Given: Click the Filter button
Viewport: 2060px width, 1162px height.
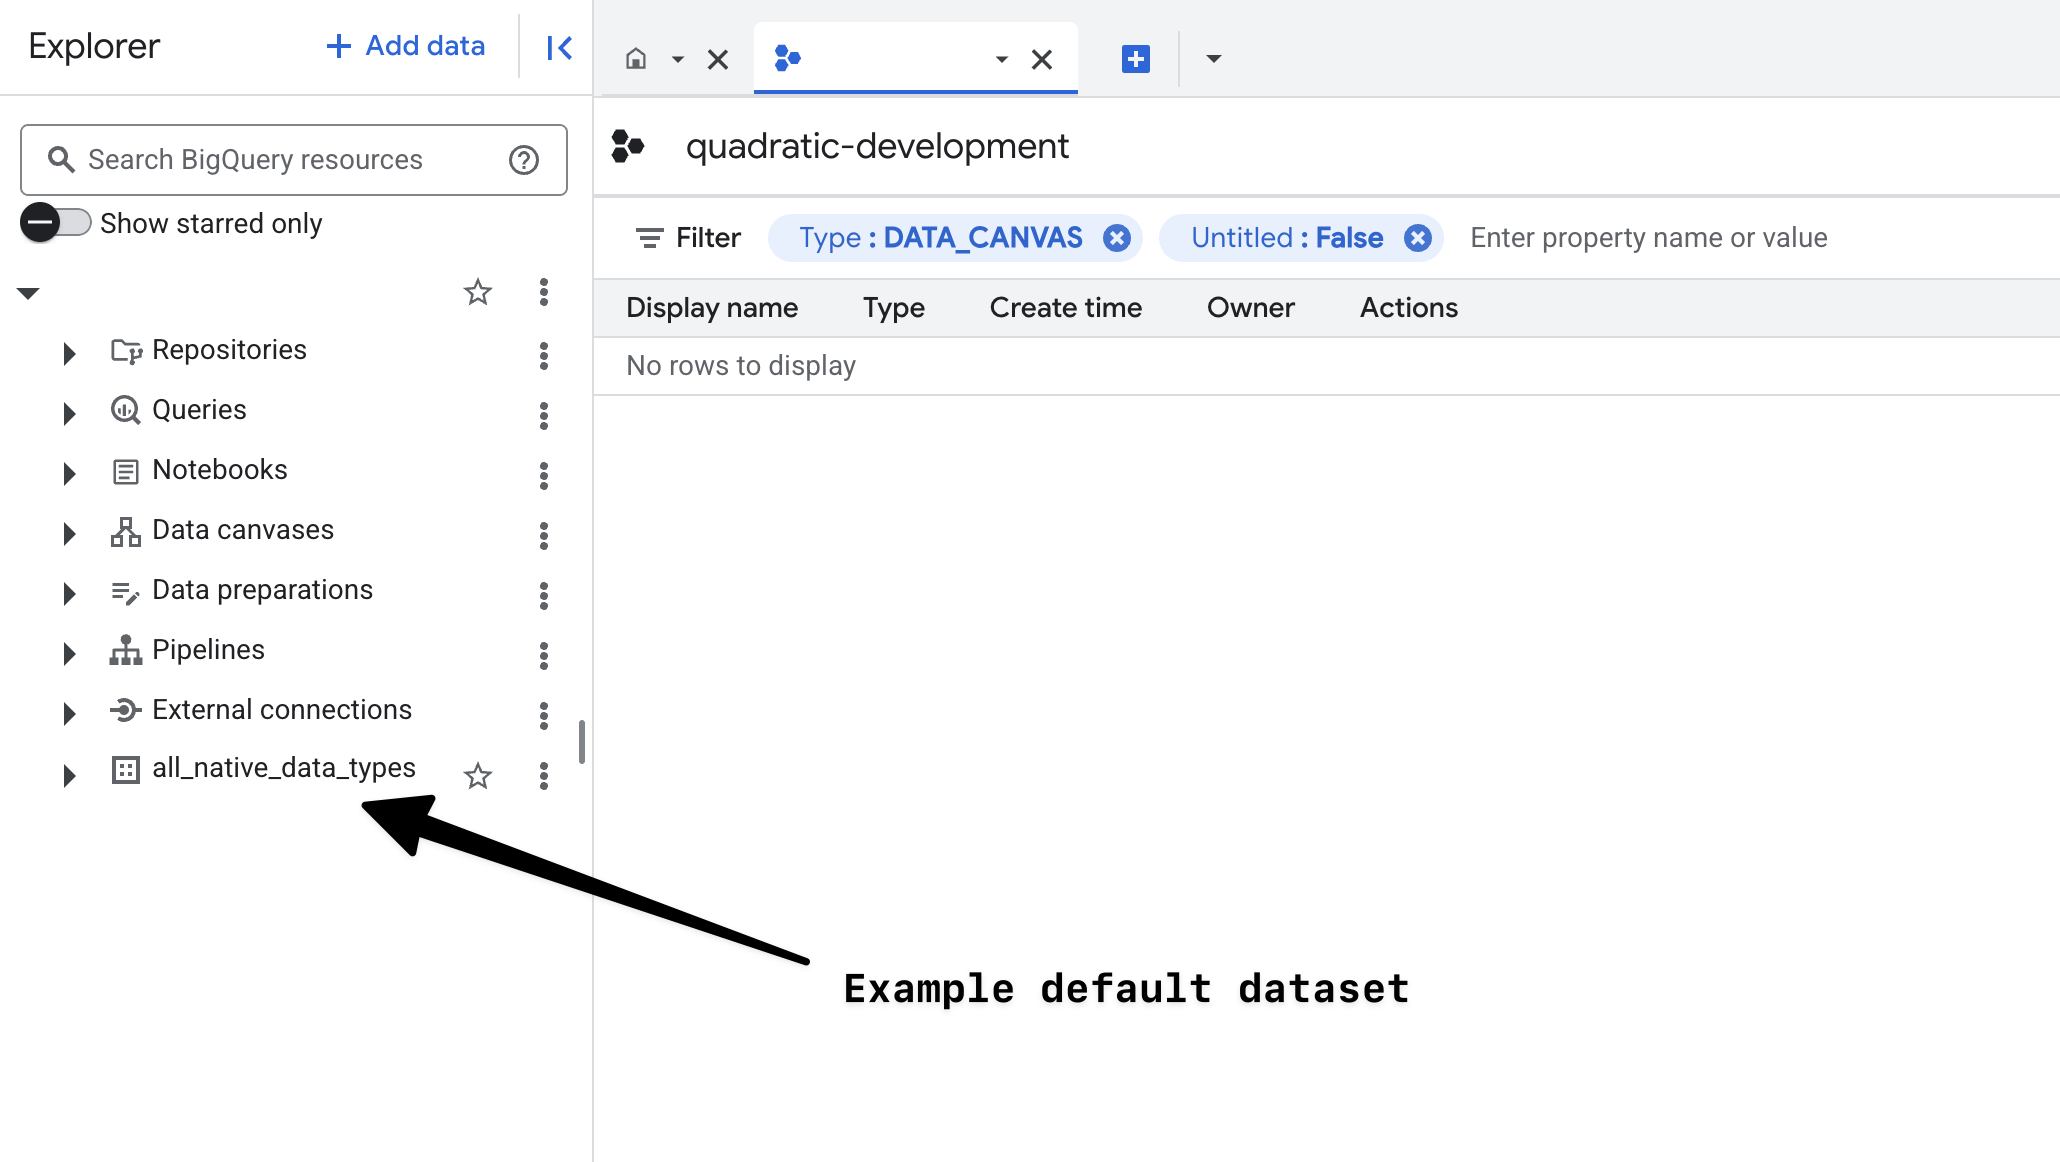Looking at the screenshot, I should (x=688, y=238).
